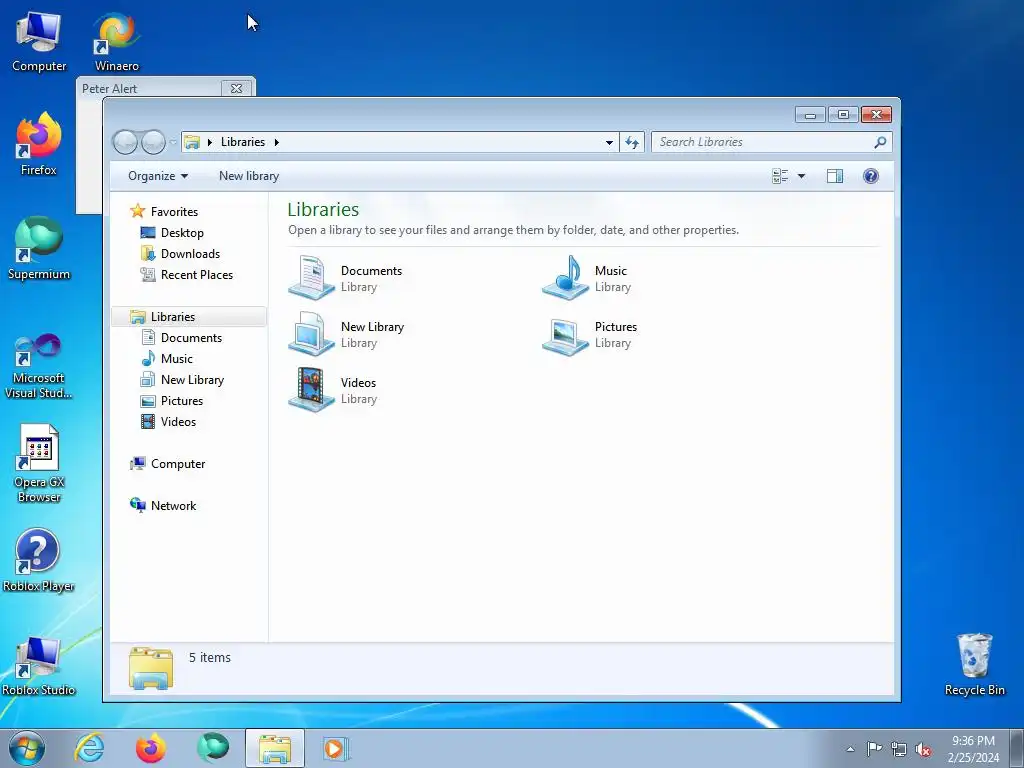Open the Pictures library icon in main pane
1024x768 pixels.
[566, 336]
